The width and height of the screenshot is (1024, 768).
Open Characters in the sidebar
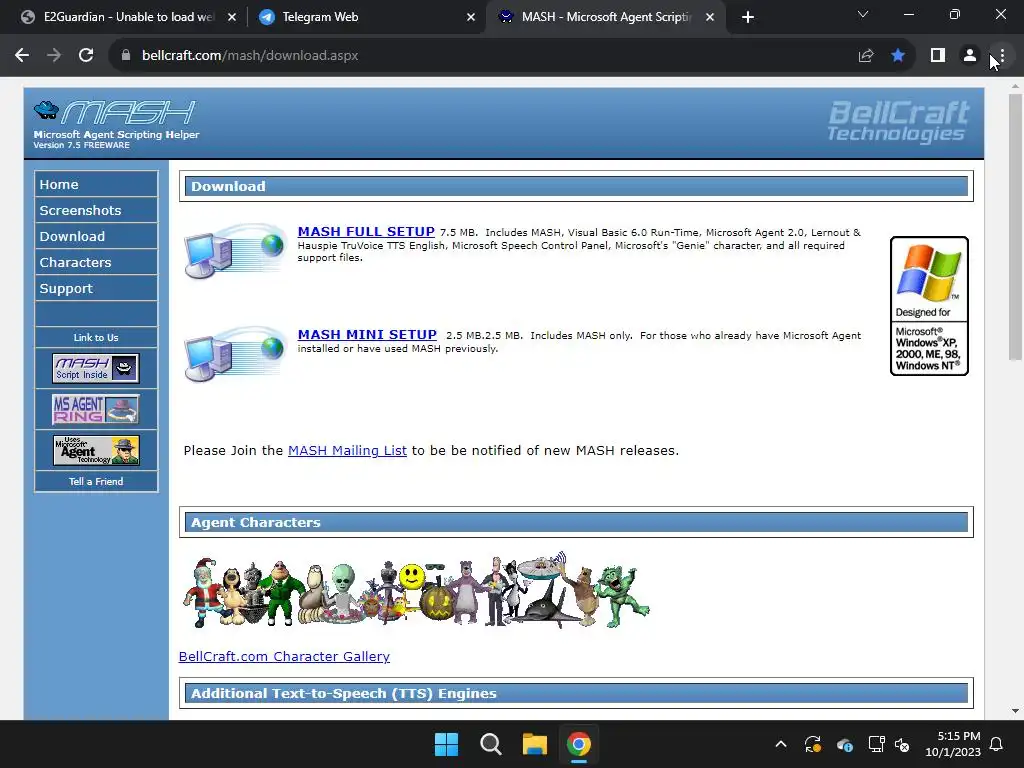click(x=96, y=263)
